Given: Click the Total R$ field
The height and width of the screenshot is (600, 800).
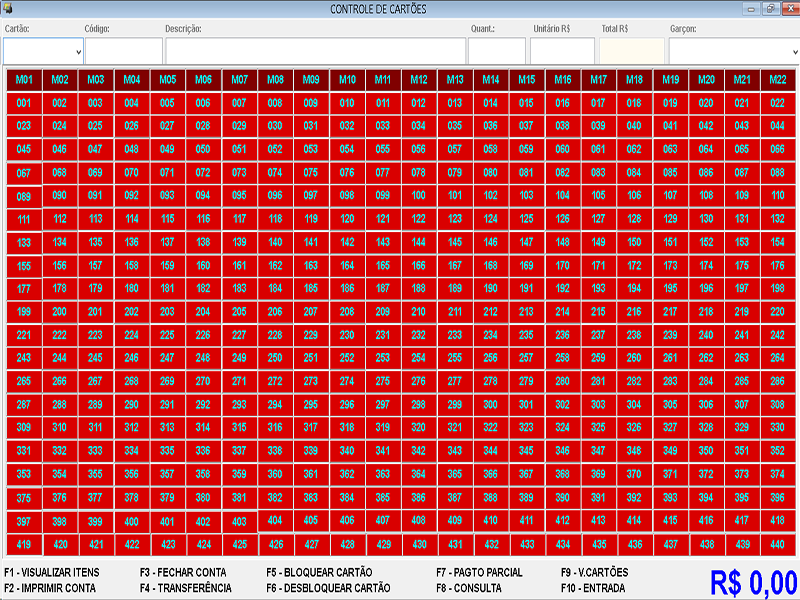Looking at the screenshot, I should tap(632, 52).
